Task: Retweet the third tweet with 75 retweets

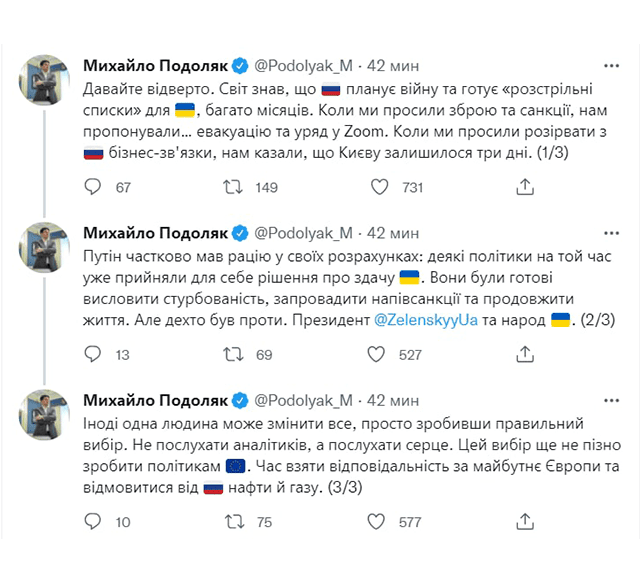Action: (234, 521)
